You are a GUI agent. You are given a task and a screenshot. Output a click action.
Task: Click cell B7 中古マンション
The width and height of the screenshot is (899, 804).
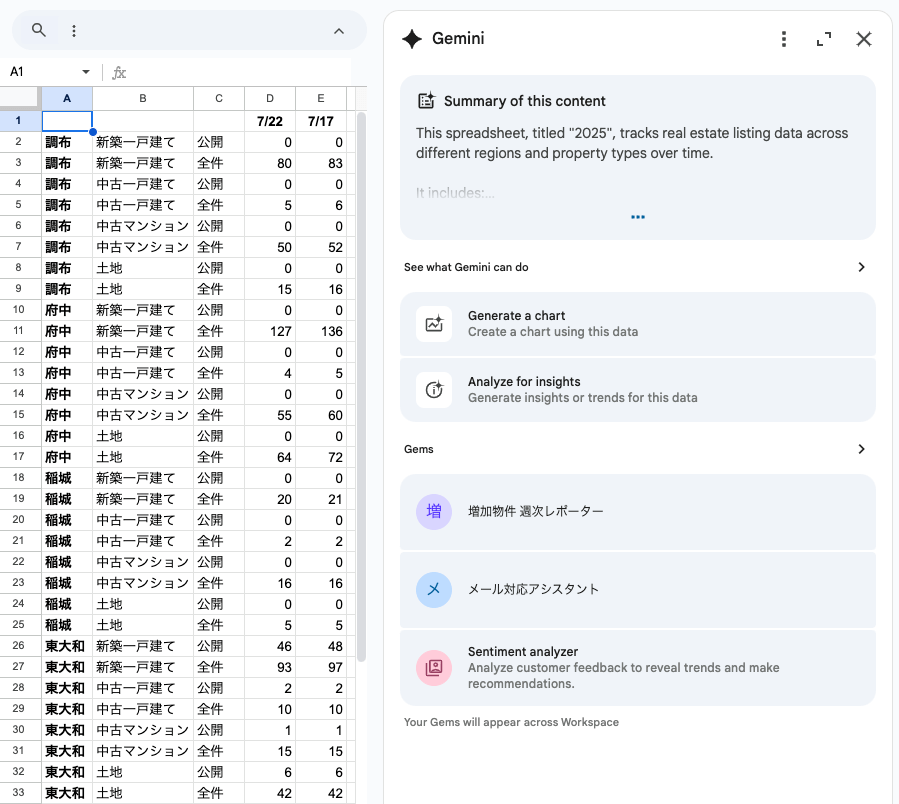click(x=143, y=247)
